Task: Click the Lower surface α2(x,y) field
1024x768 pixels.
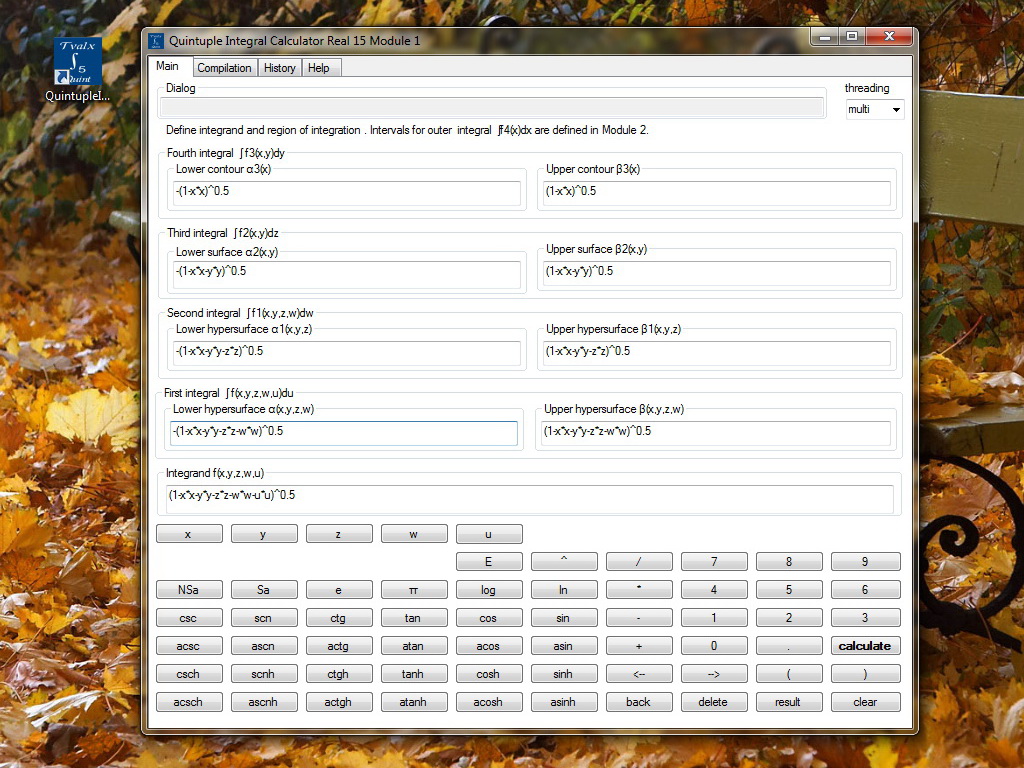Action: point(347,274)
